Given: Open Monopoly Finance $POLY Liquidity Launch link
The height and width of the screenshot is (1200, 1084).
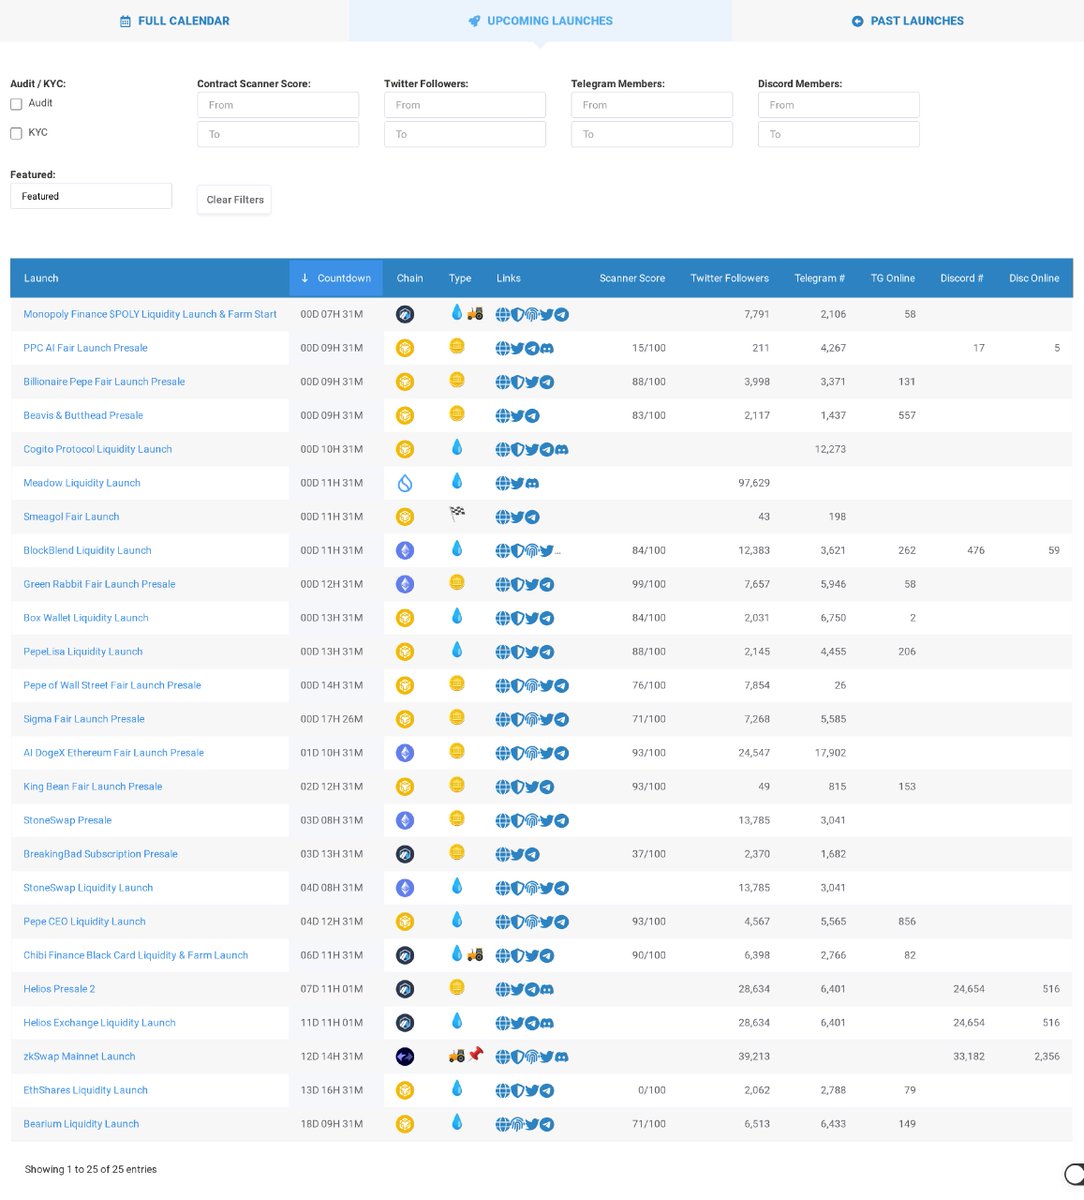Looking at the screenshot, I should 150,314.
